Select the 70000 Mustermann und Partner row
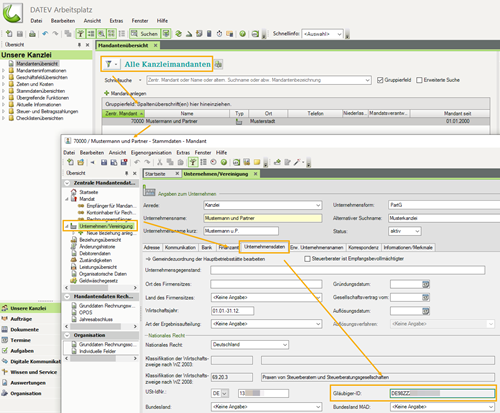This screenshot has height=413, width=500. (296, 121)
